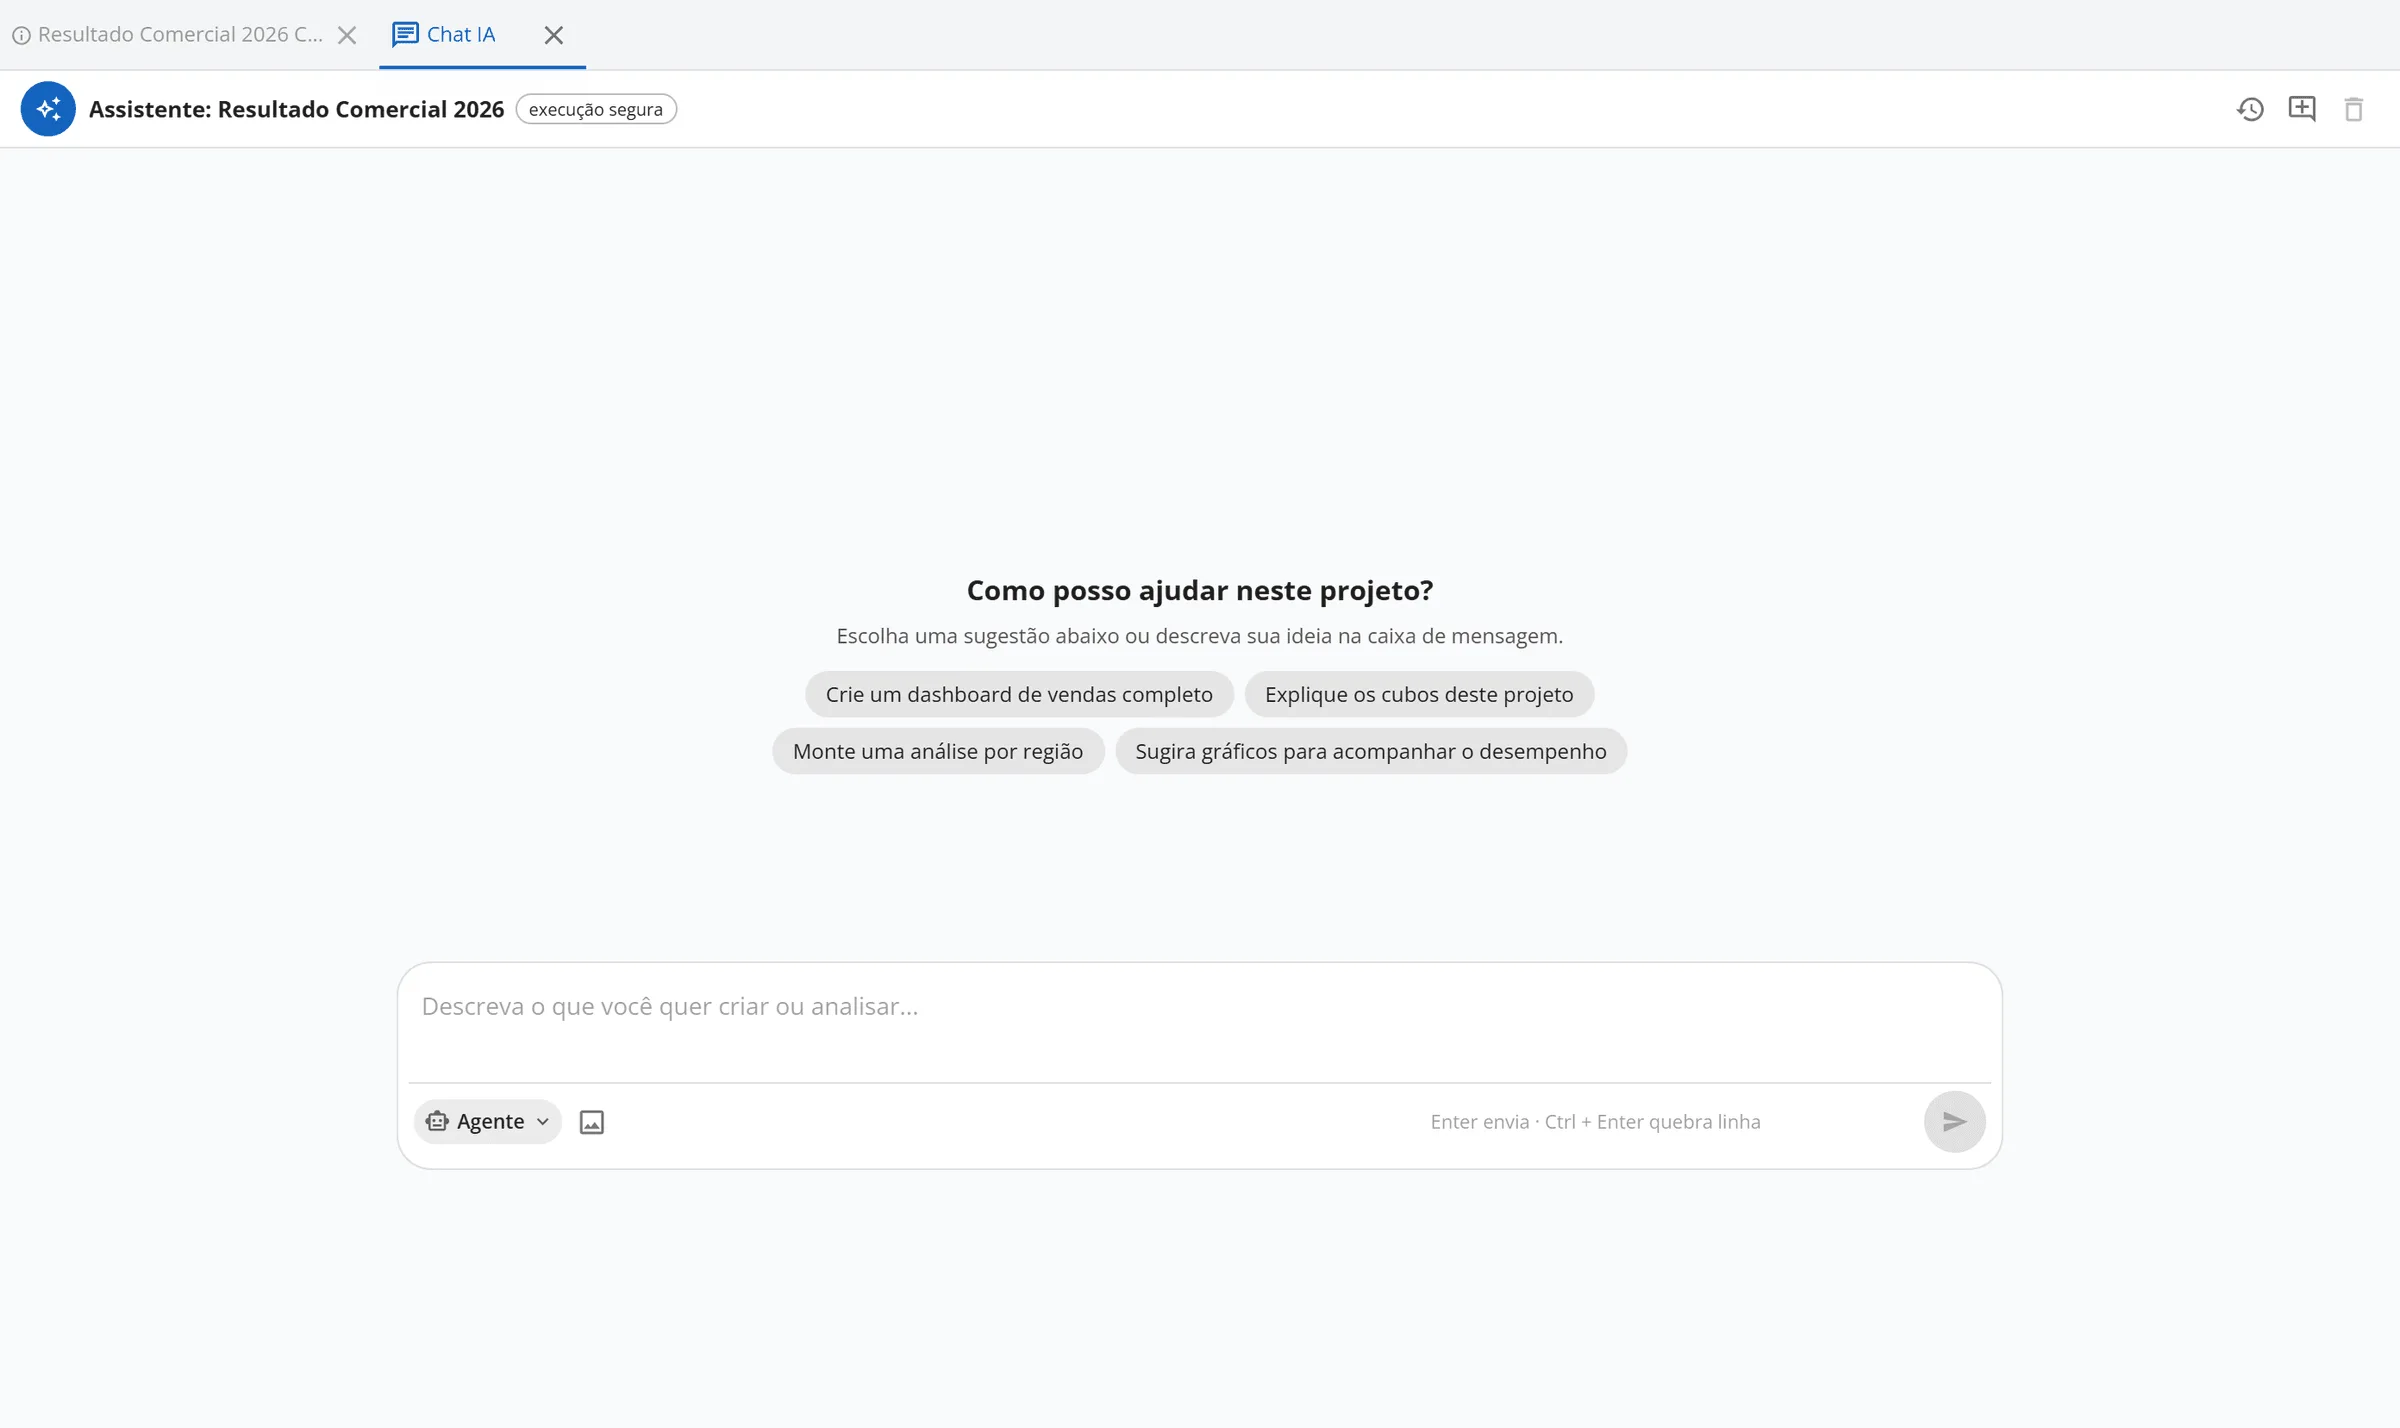Click the blue sparkle assistant avatar
The image size is (2400, 1428).
[48, 109]
